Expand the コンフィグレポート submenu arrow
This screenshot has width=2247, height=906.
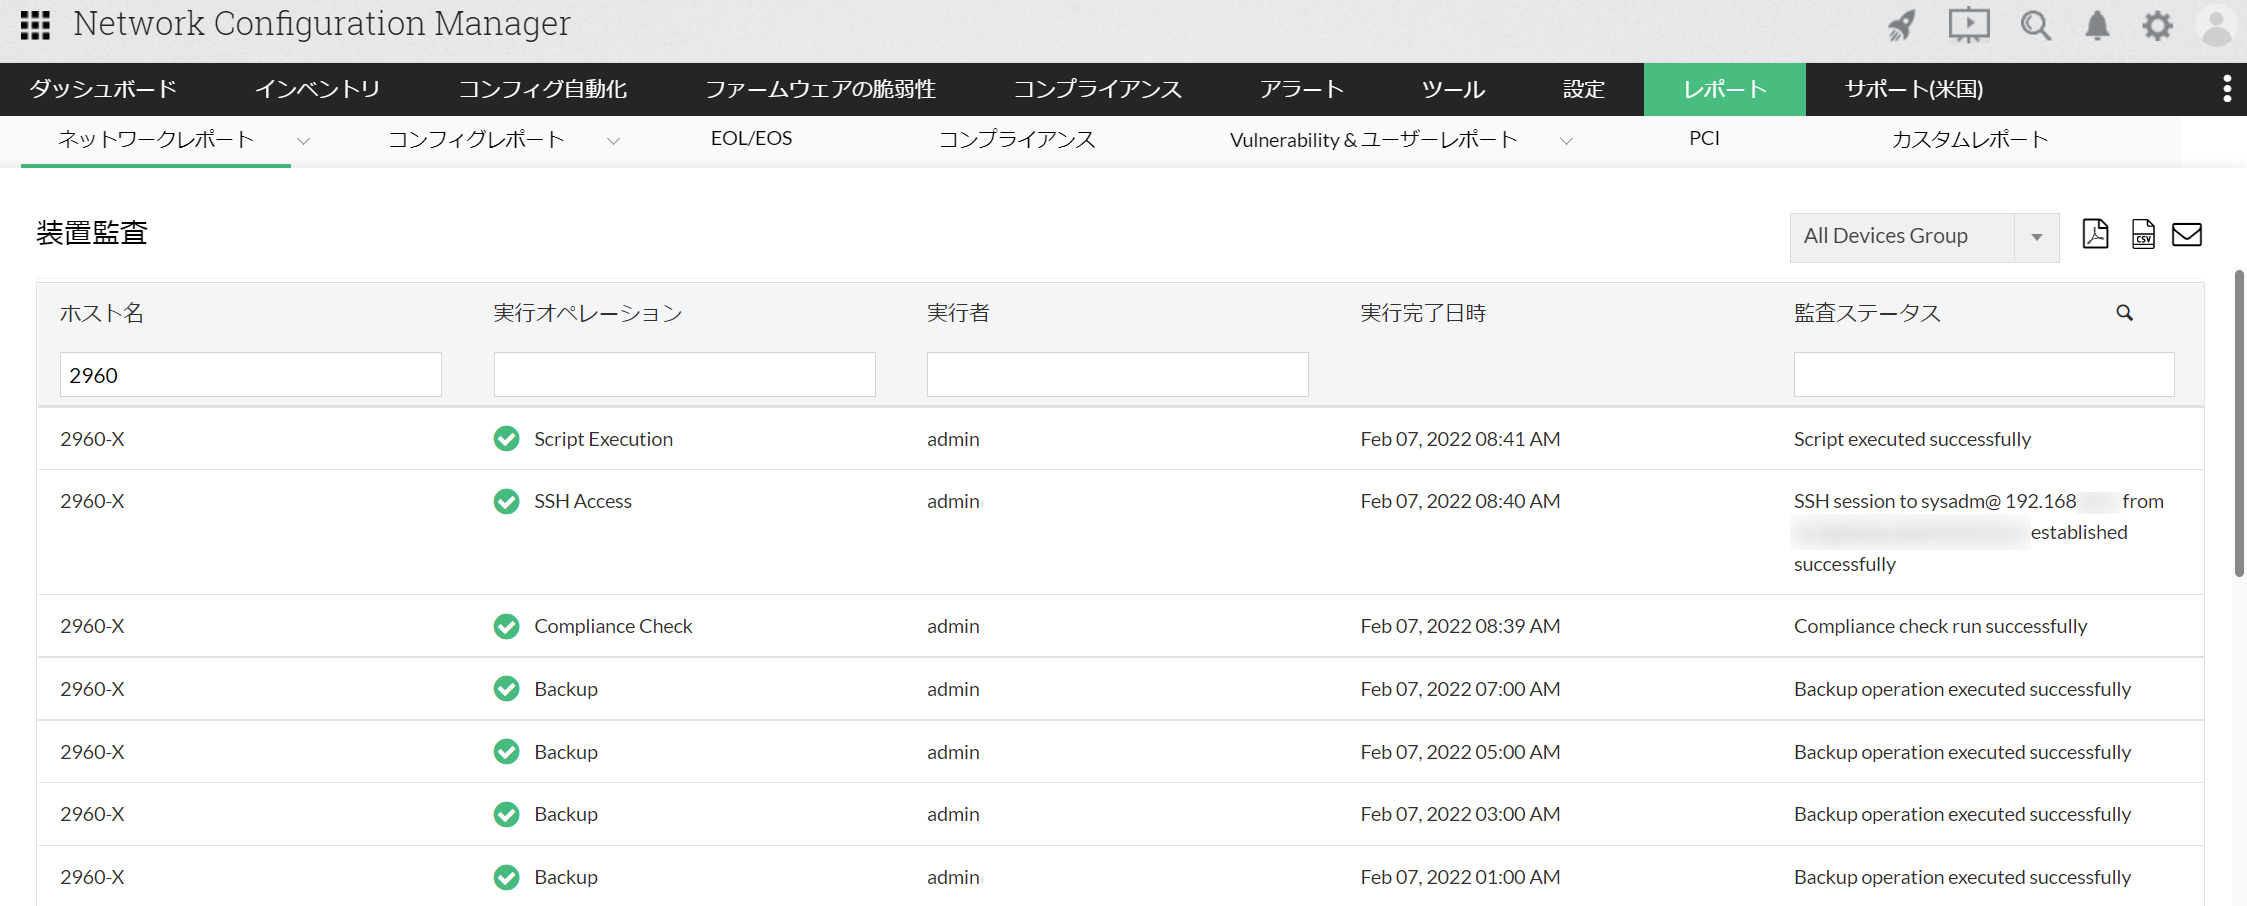coord(613,141)
